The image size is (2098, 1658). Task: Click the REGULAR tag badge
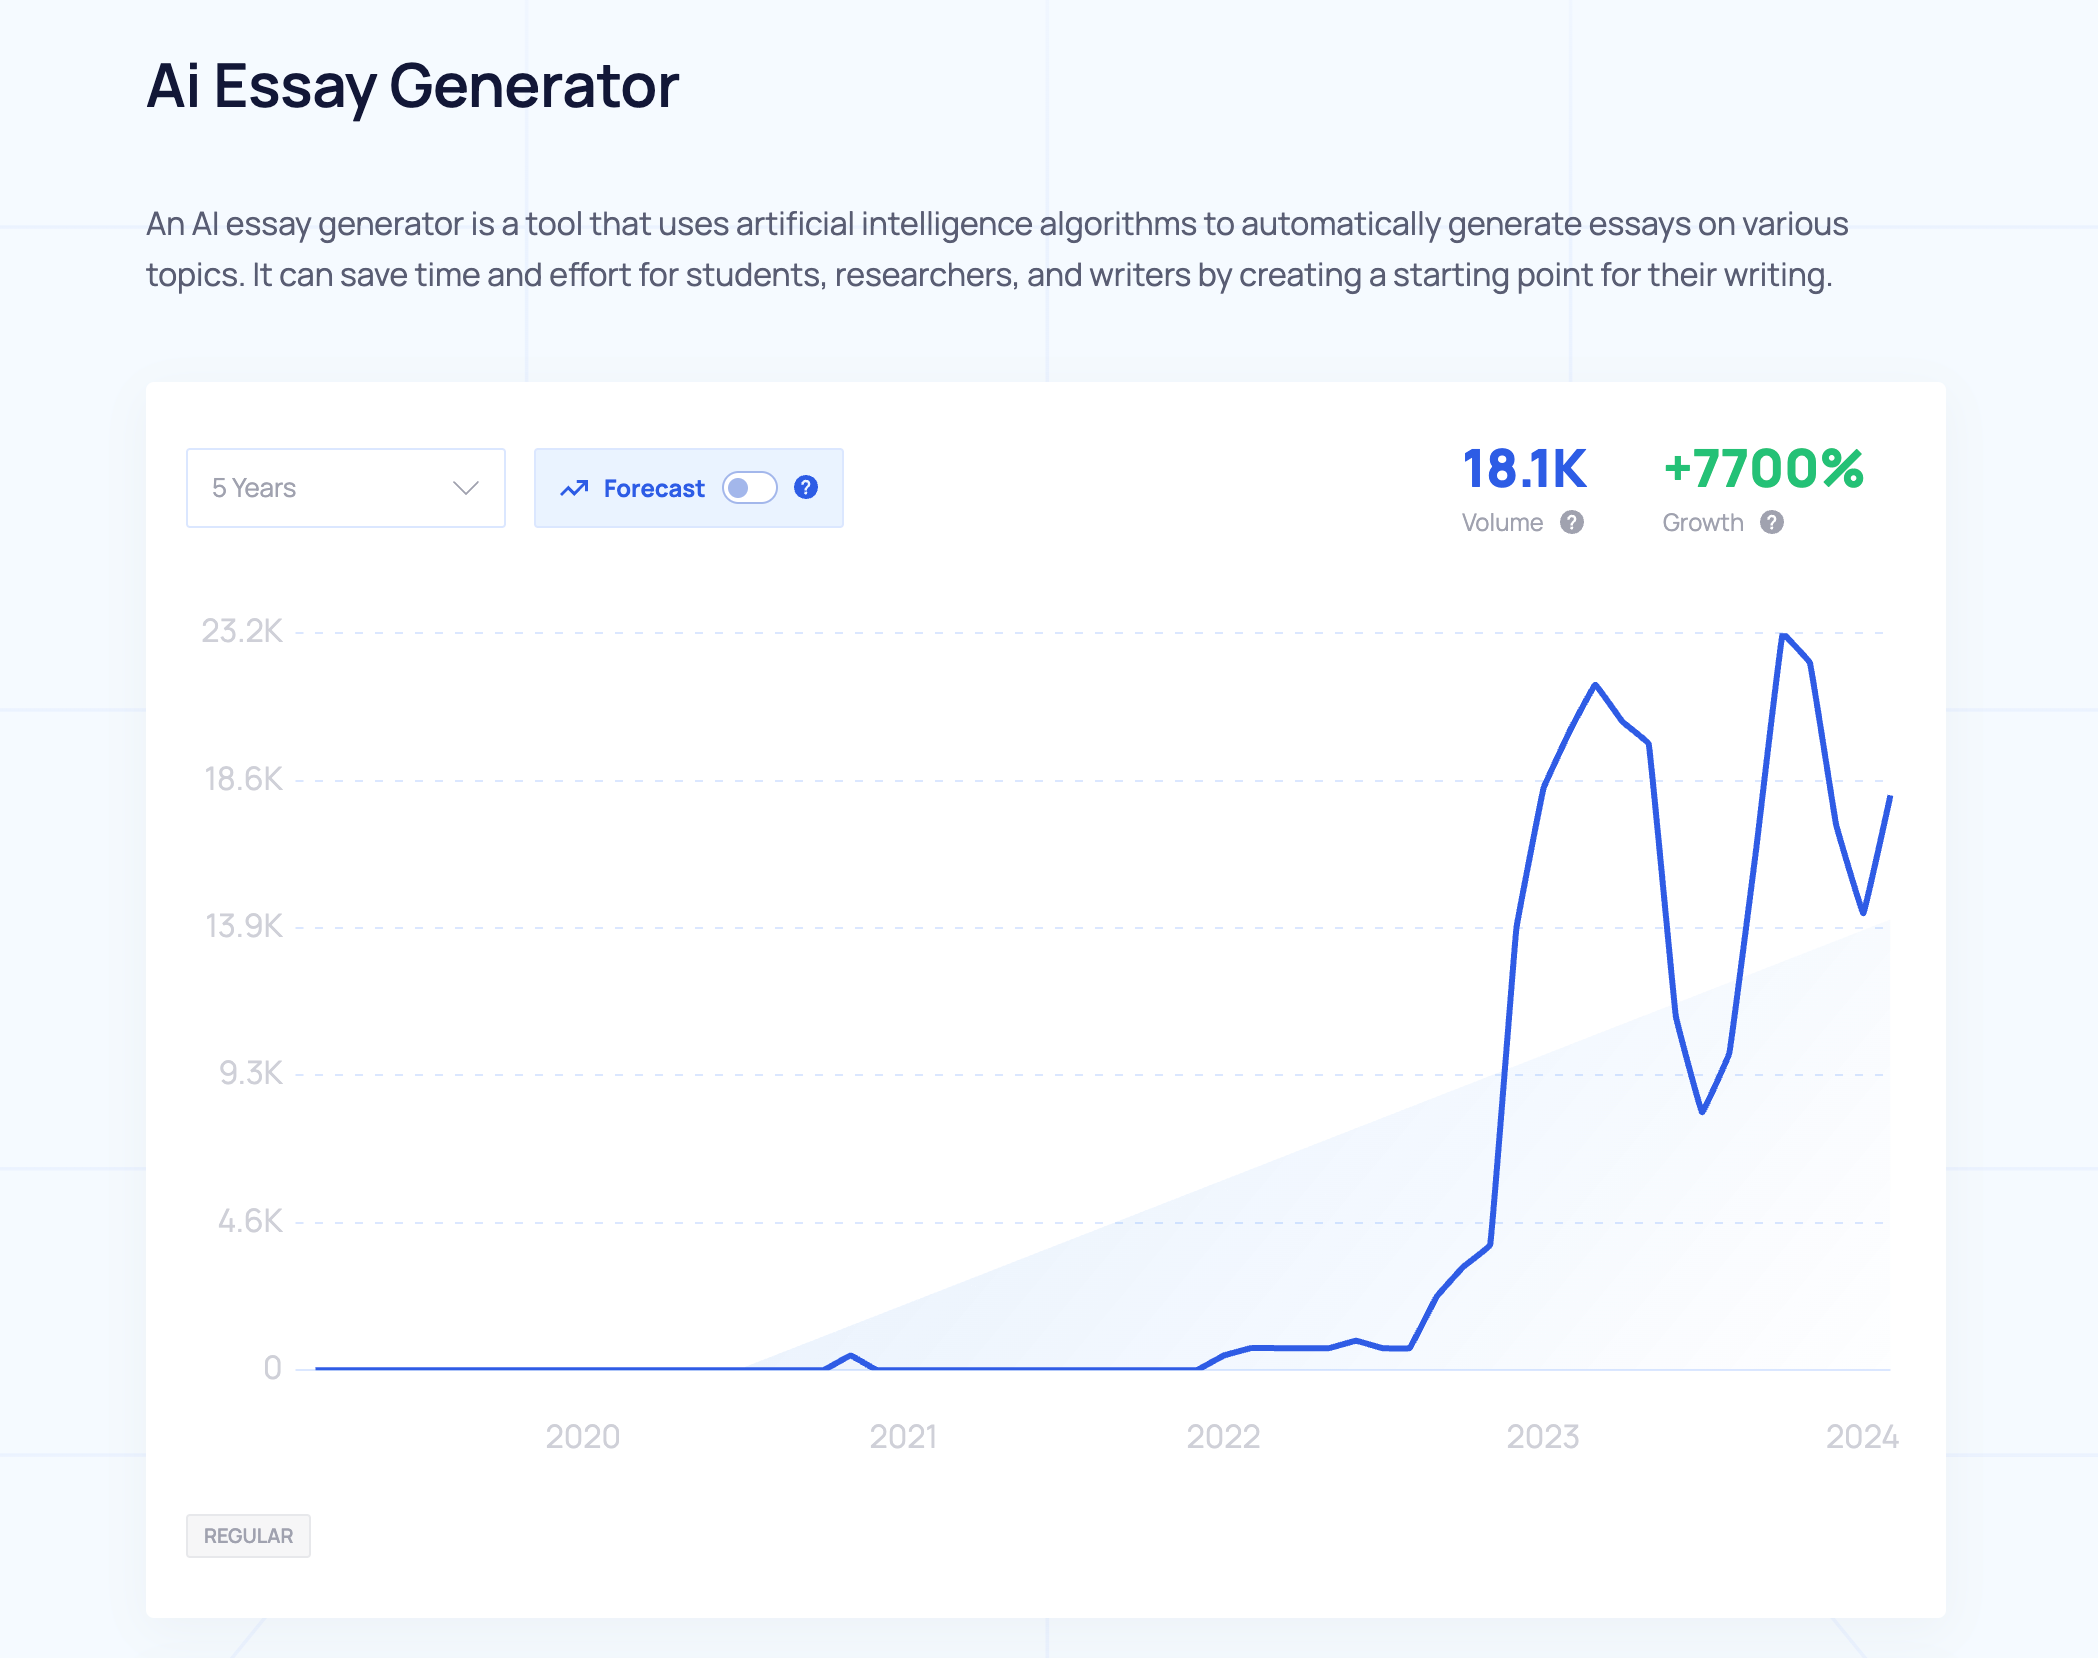pyautogui.click(x=248, y=1536)
